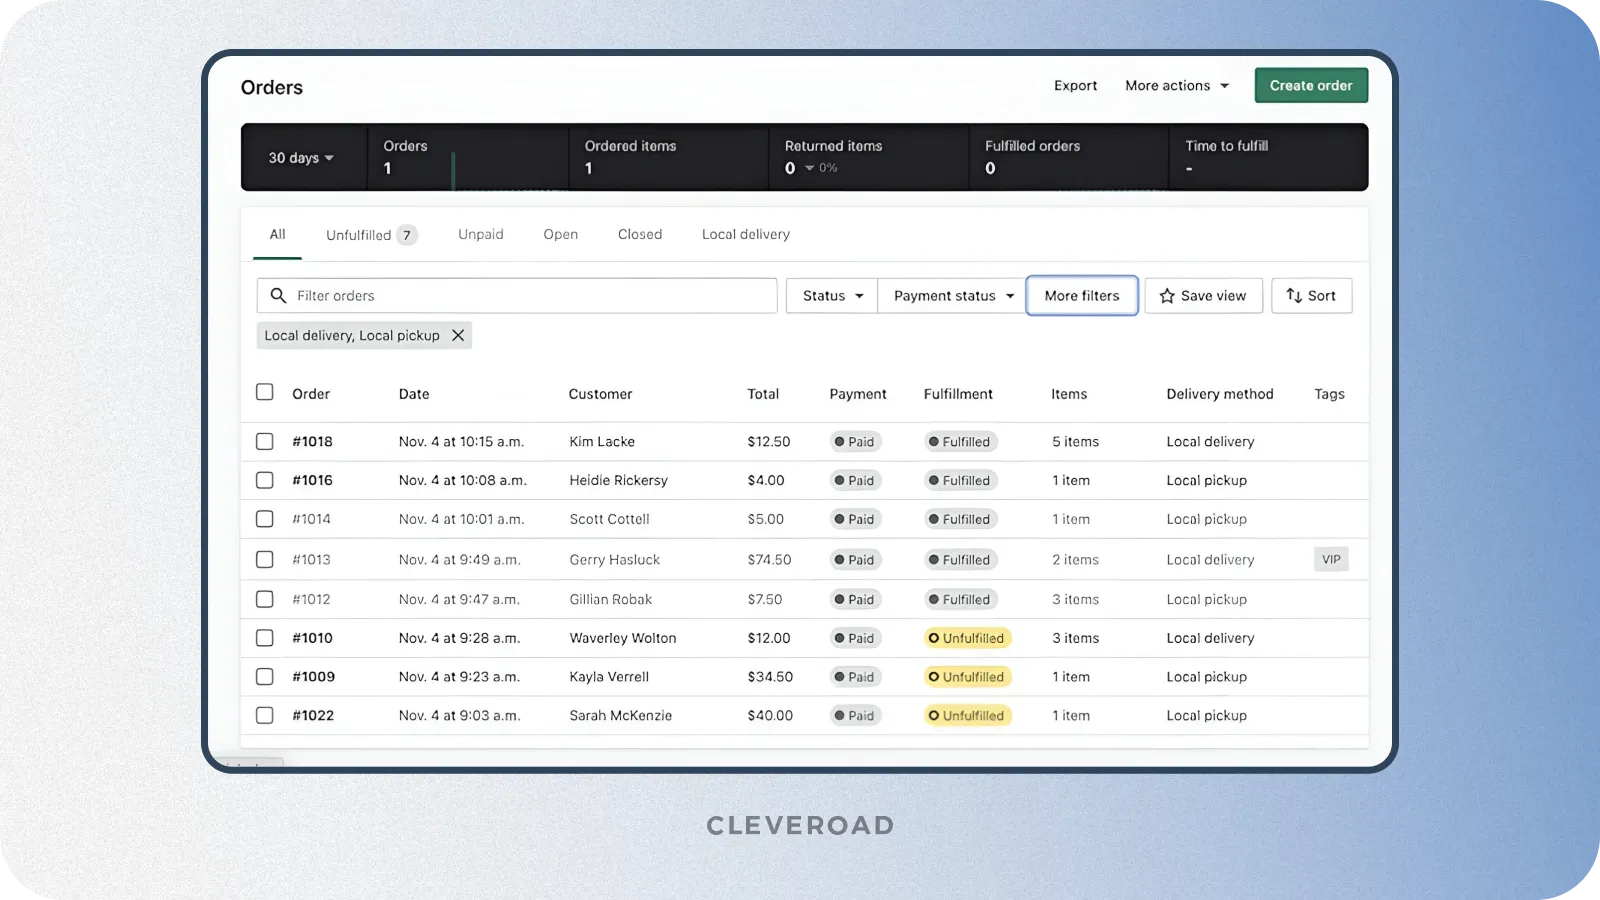Open the Status filter dropdown
Screen dimensions: 1600x900
[832, 296]
